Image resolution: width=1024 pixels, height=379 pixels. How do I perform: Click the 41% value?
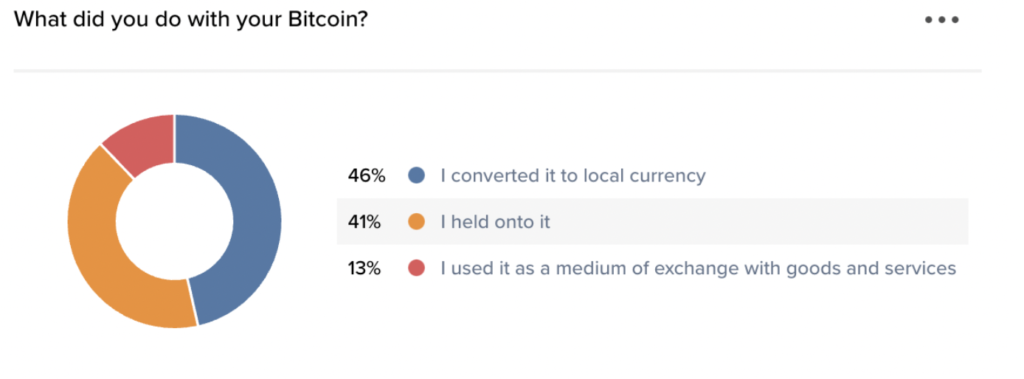point(364,222)
